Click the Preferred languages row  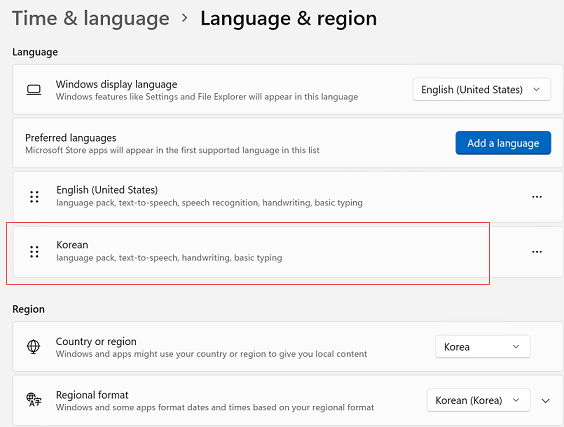click(x=288, y=143)
